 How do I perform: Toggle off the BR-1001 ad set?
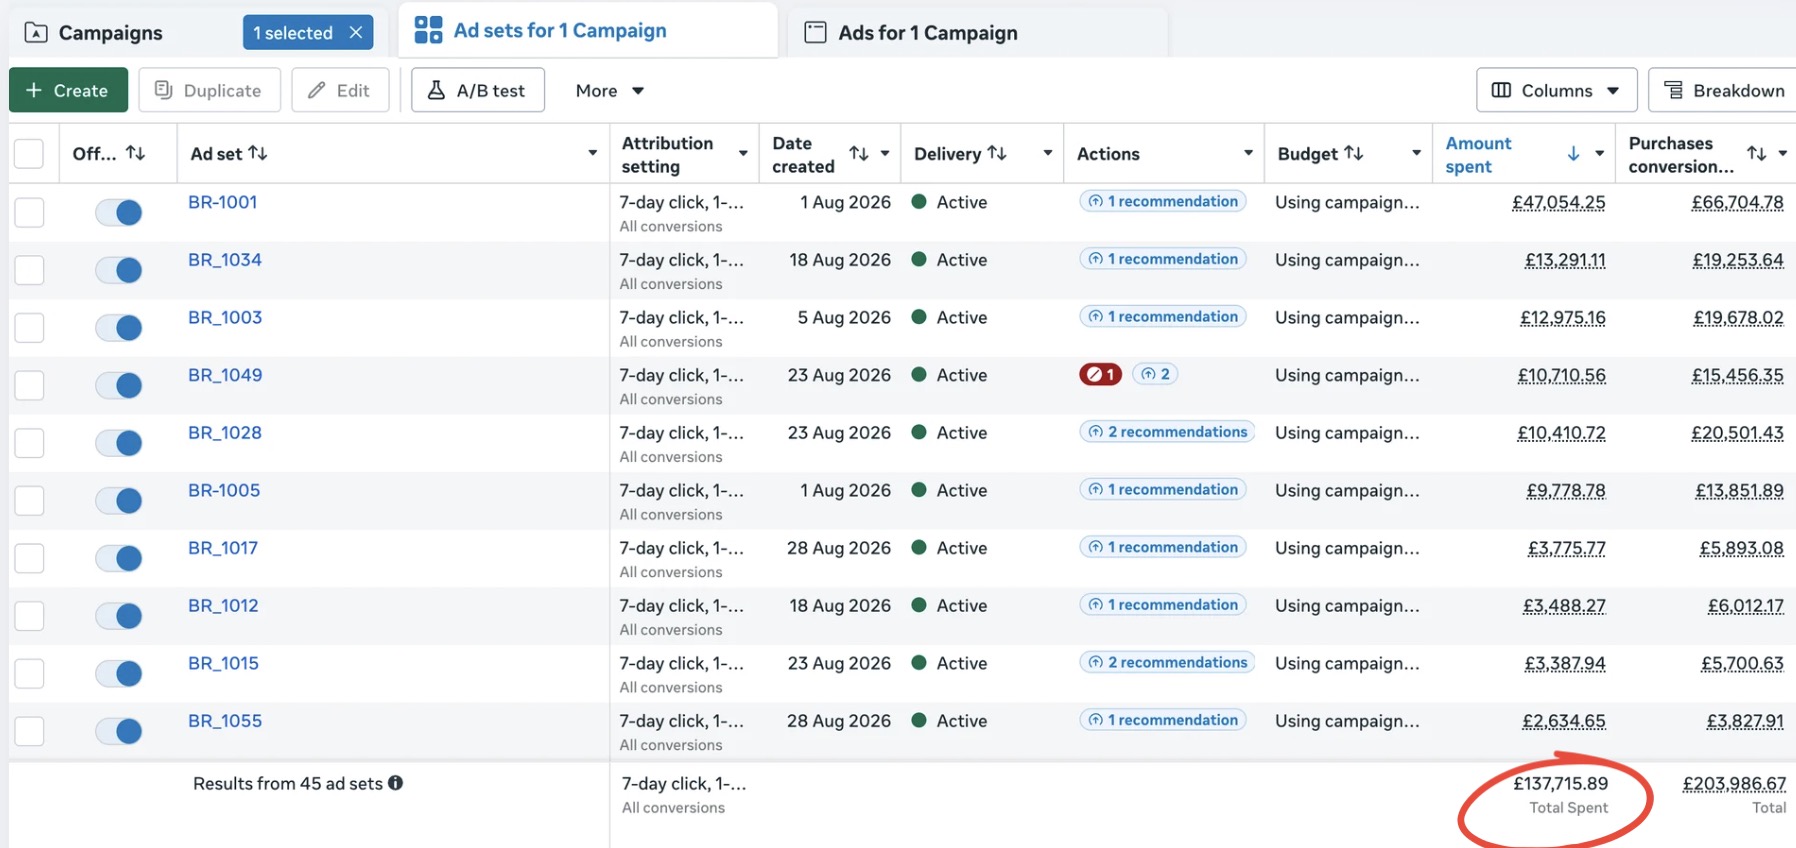click(x=119, y=212)
